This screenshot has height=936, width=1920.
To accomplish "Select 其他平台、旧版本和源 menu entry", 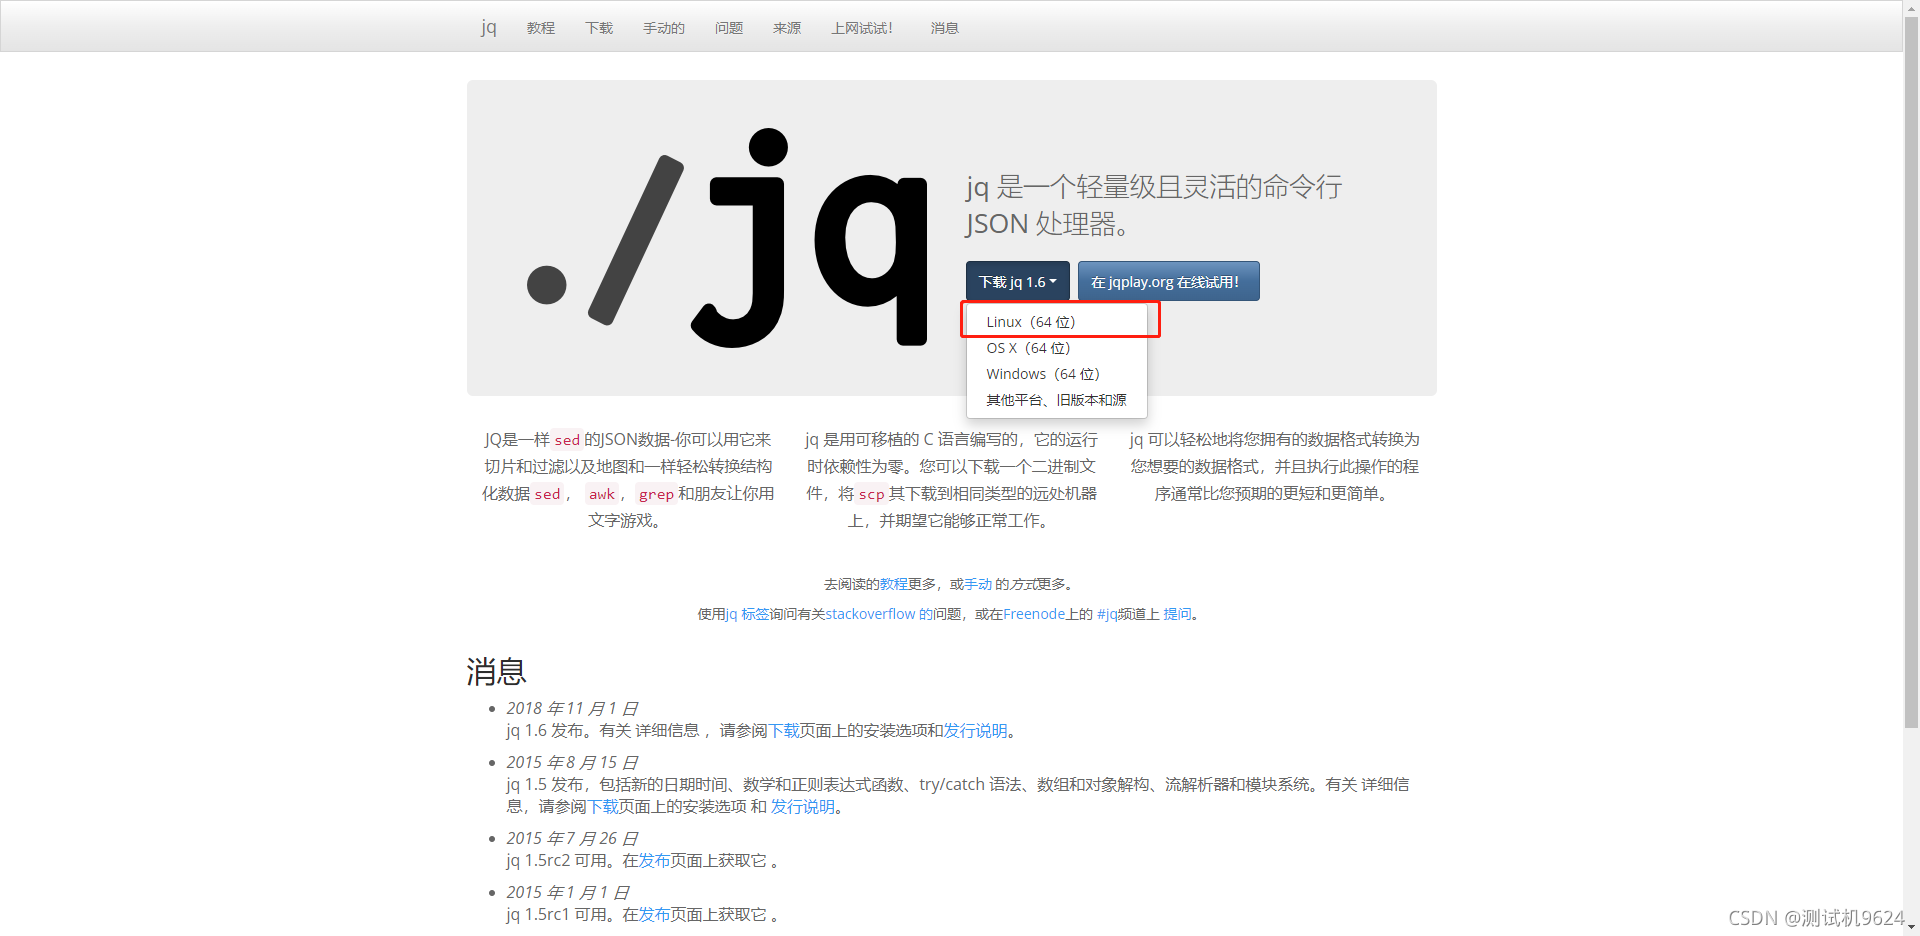I will tap(1056, 400).
